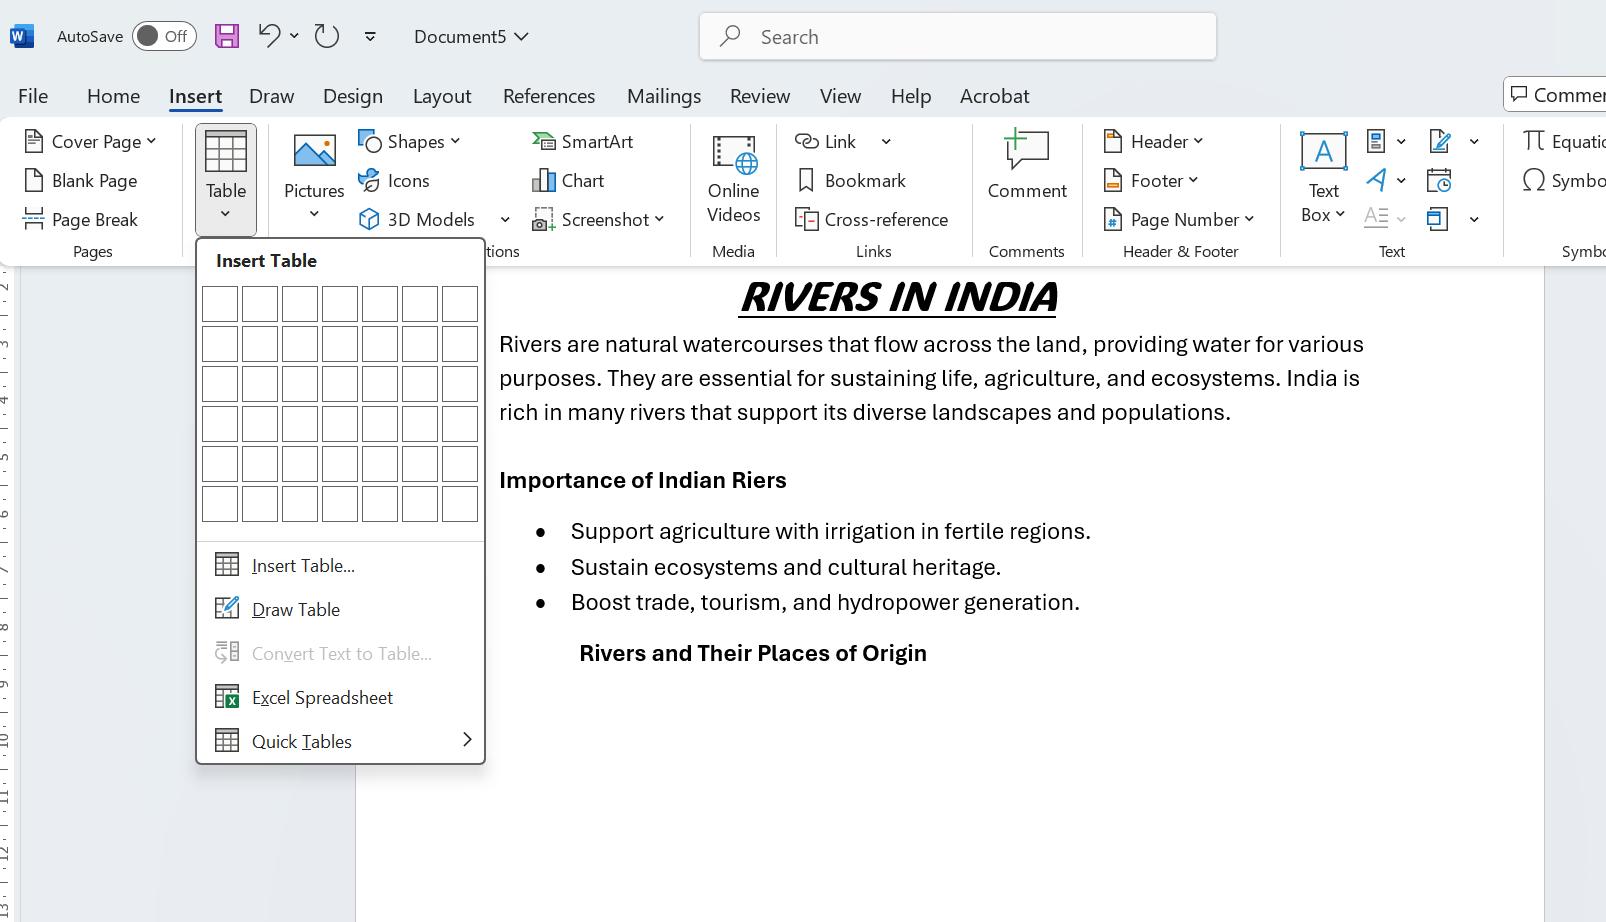Click the top-left cell of table grid
Screen dimensions: 1606x922
click(x=220, y=304)
